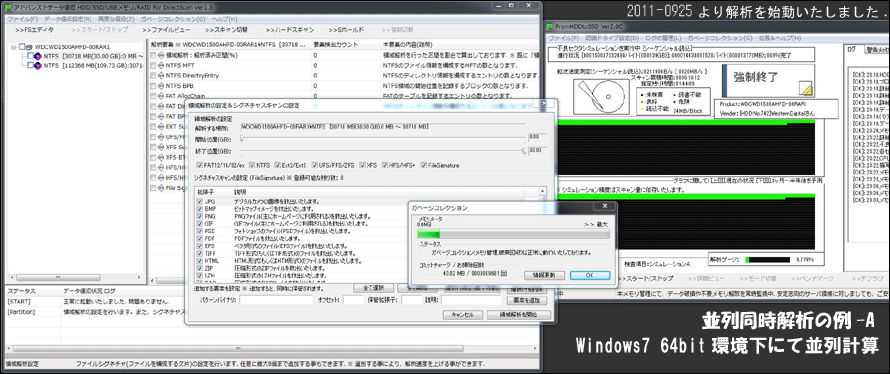
Task: Click the NTFS 30718 MB partition icon
Action: (x=39, y=56)
